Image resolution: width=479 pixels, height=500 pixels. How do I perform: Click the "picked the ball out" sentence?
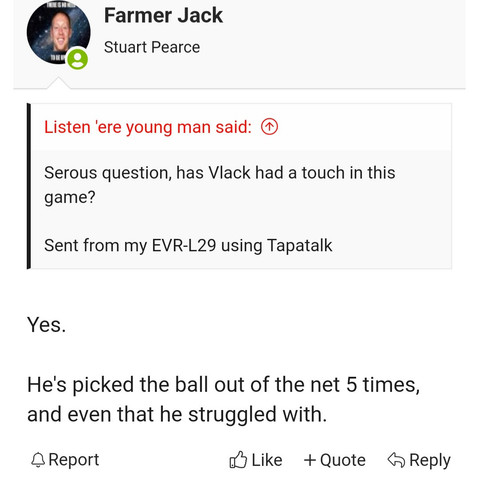point(223,399)
